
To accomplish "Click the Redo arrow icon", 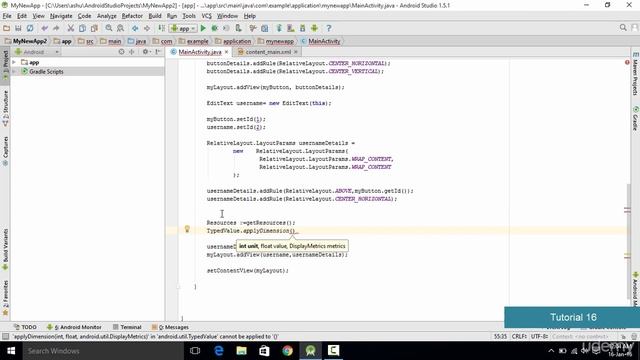I will pyautogui.click(x=56, y=28).
